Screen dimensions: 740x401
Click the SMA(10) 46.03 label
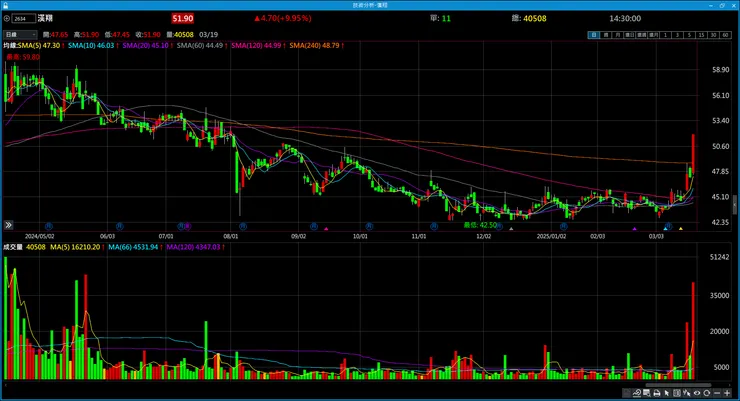click(x=92, y=45)
